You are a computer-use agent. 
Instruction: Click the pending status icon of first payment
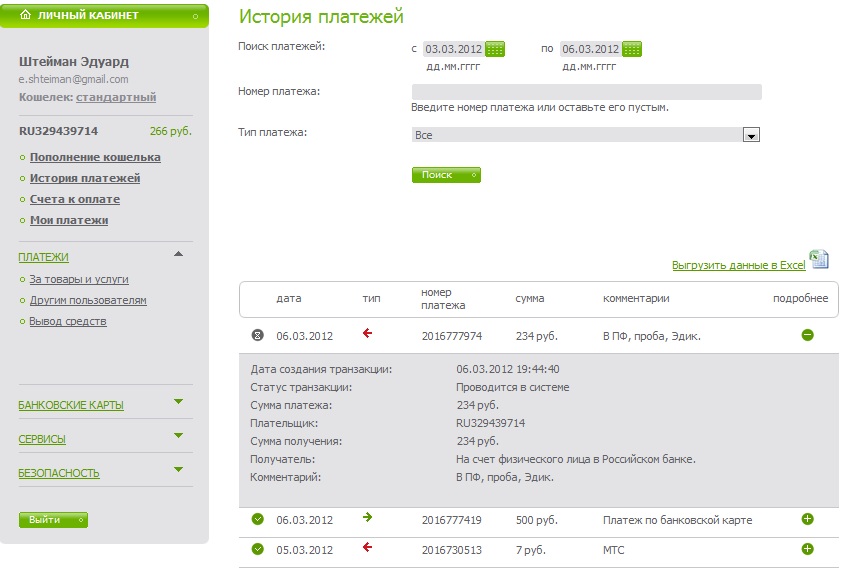(x=257, y=335)
